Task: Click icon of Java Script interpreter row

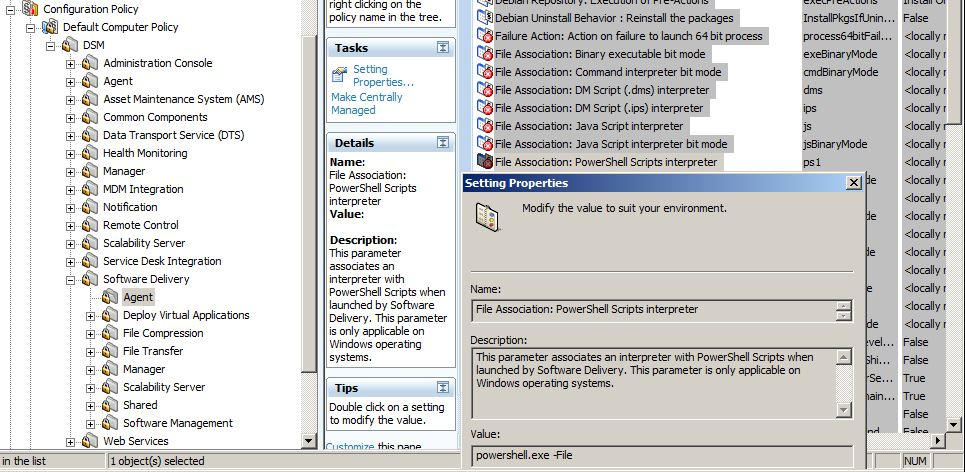Action: click(x=485, y=126)
